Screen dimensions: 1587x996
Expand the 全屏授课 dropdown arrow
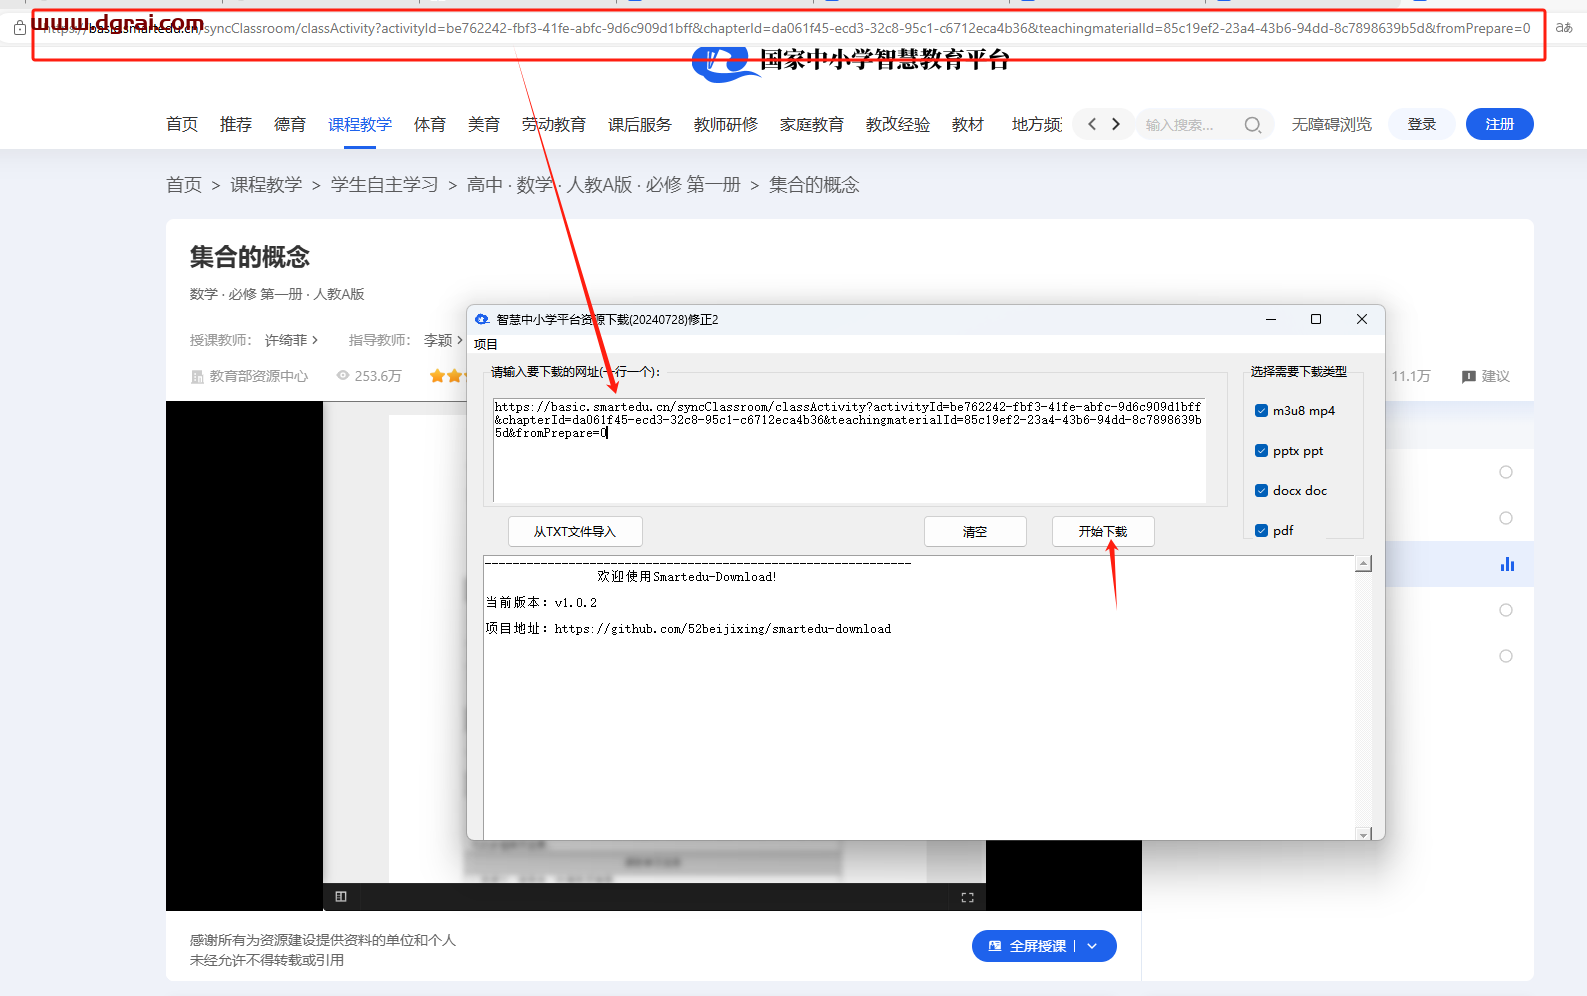(1092, 946)
